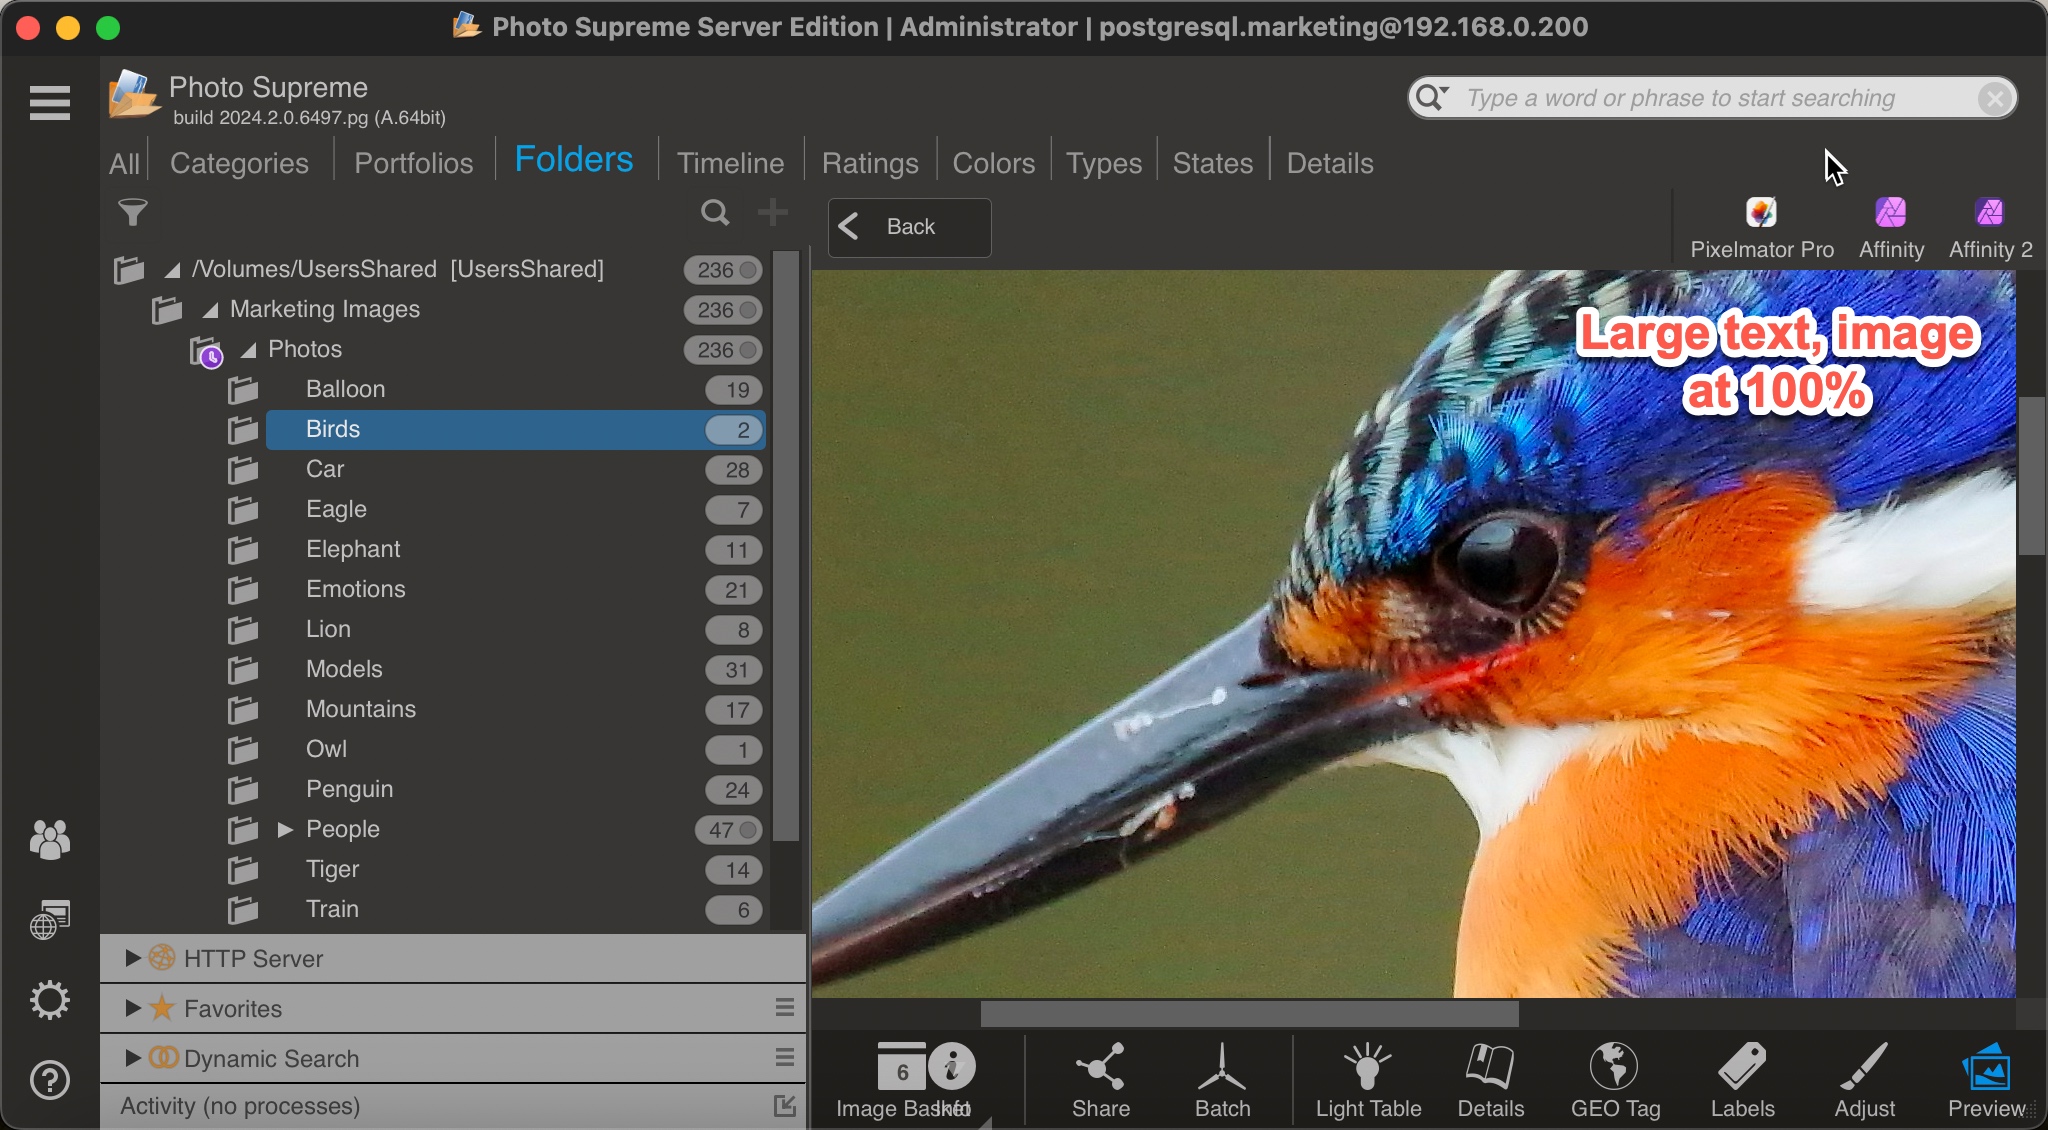Switch to the Types tab
Screen dimensions: 2048x1130
click(1104, 163)
